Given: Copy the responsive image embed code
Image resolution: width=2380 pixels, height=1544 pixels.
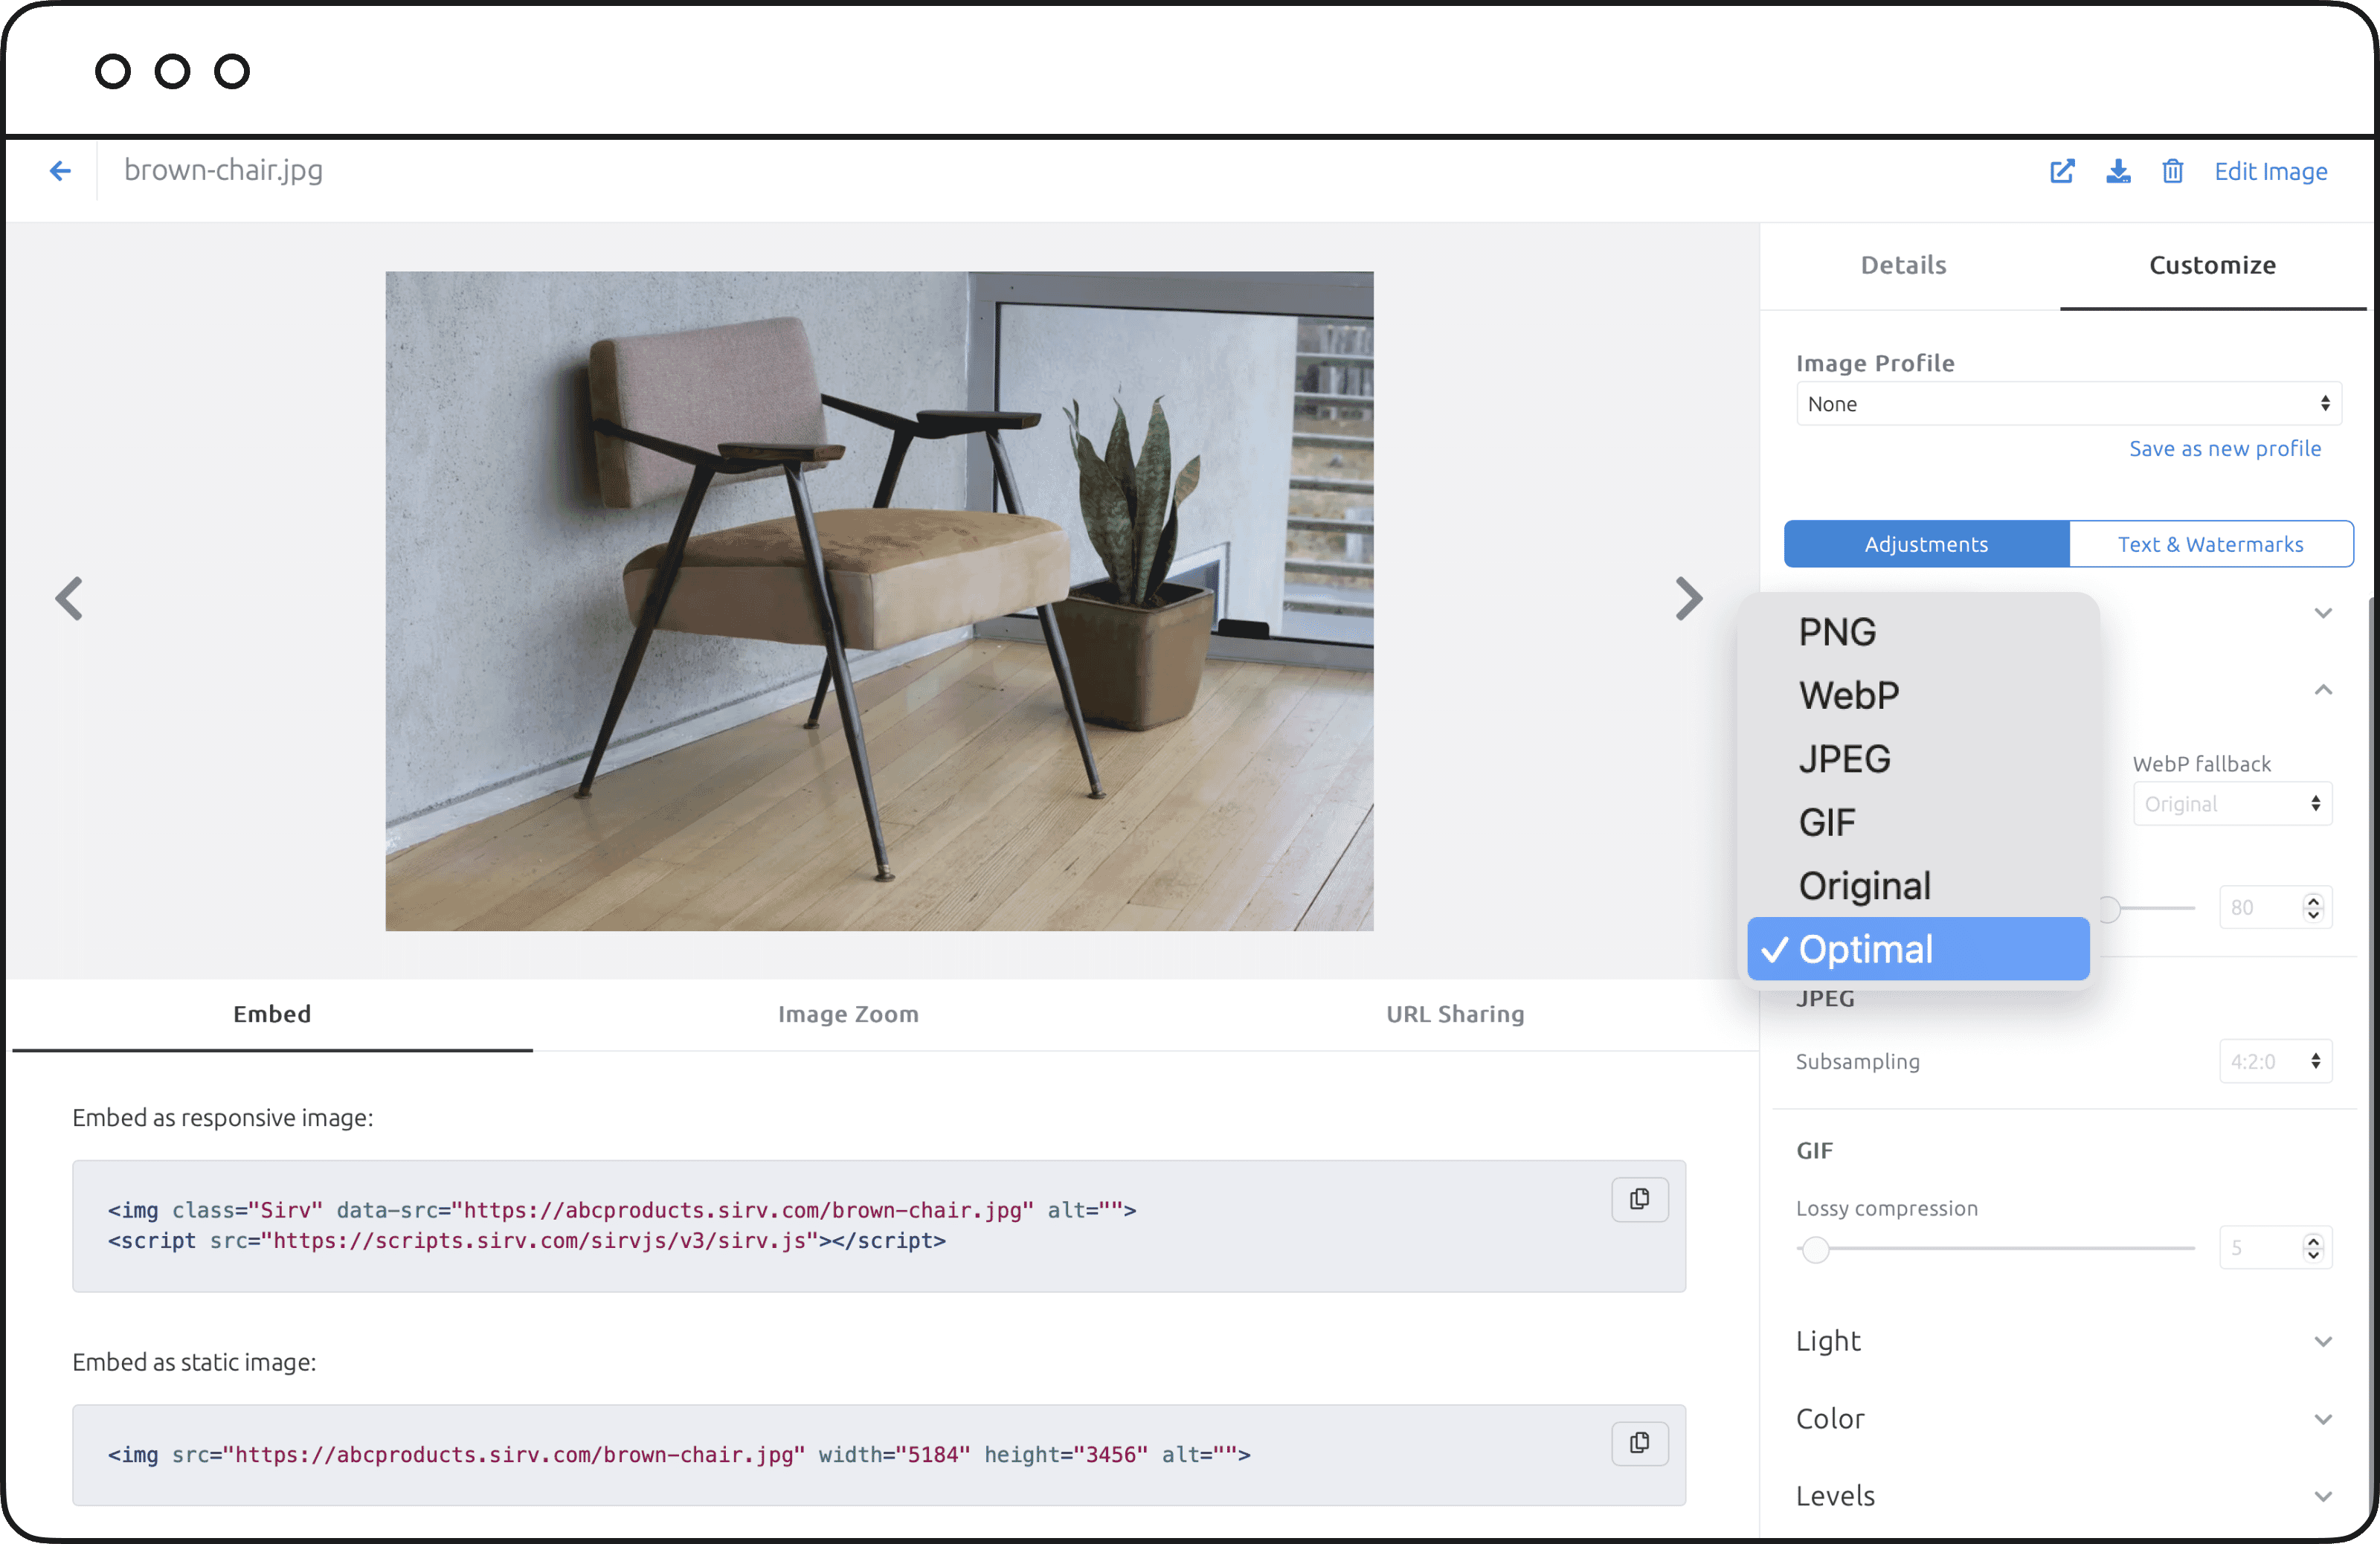Looking at the screenshot, I should tap(1639, 1199).
